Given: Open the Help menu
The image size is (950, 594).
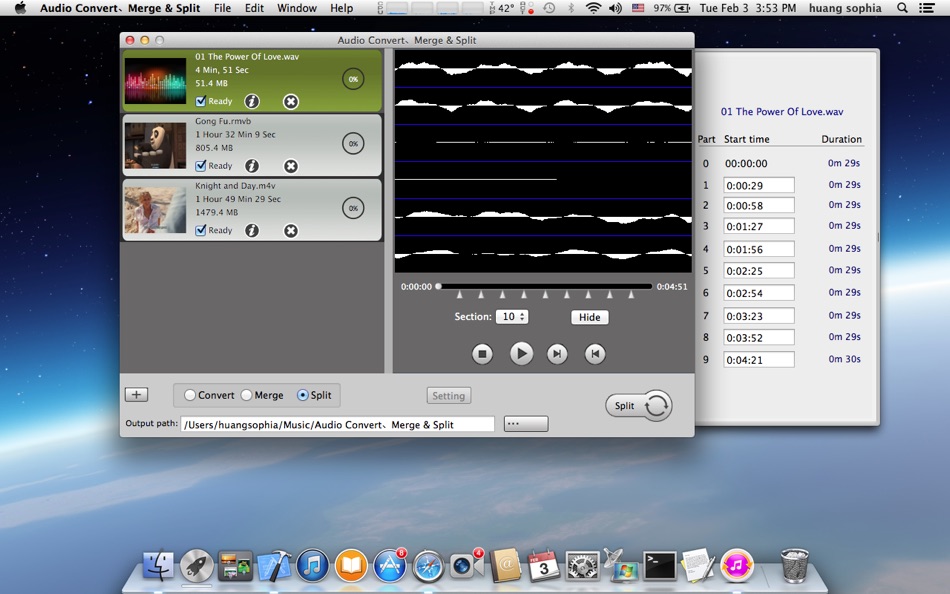Looking at the screenshot, I should (x=342, y=8).
